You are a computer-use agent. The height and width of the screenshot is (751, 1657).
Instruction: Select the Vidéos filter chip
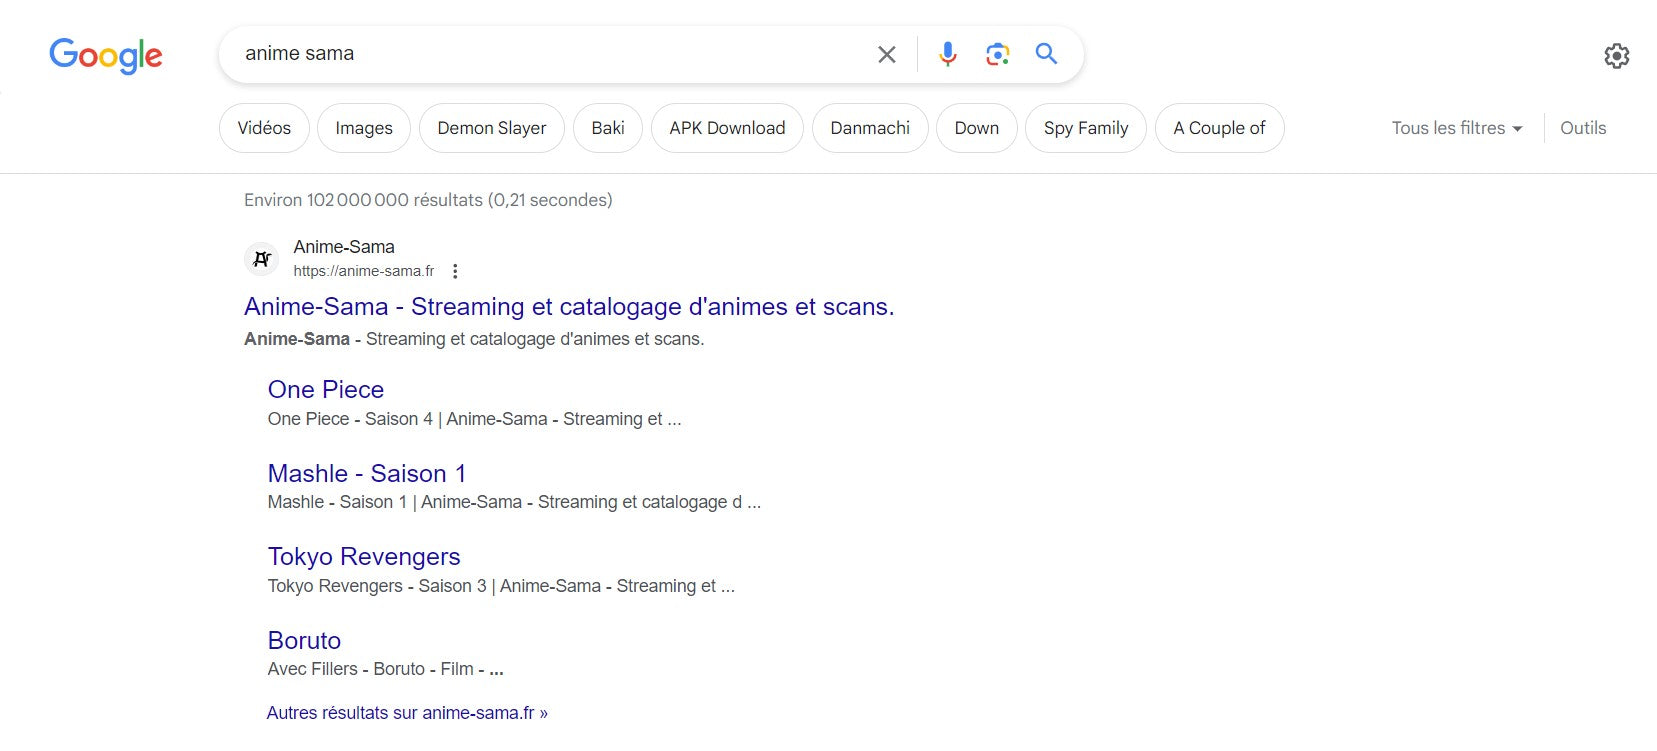tap(264, 128)
